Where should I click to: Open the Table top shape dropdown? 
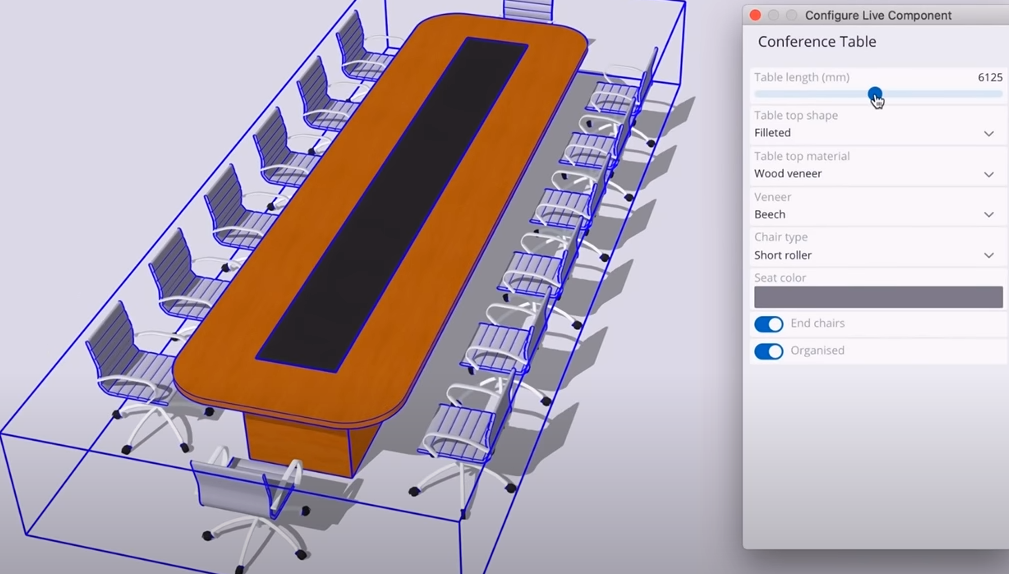point(877,133)
